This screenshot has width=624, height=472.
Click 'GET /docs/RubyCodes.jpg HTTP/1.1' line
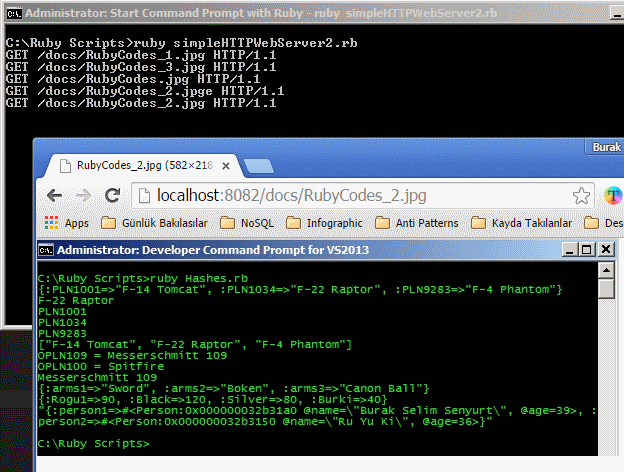point(133,79)
